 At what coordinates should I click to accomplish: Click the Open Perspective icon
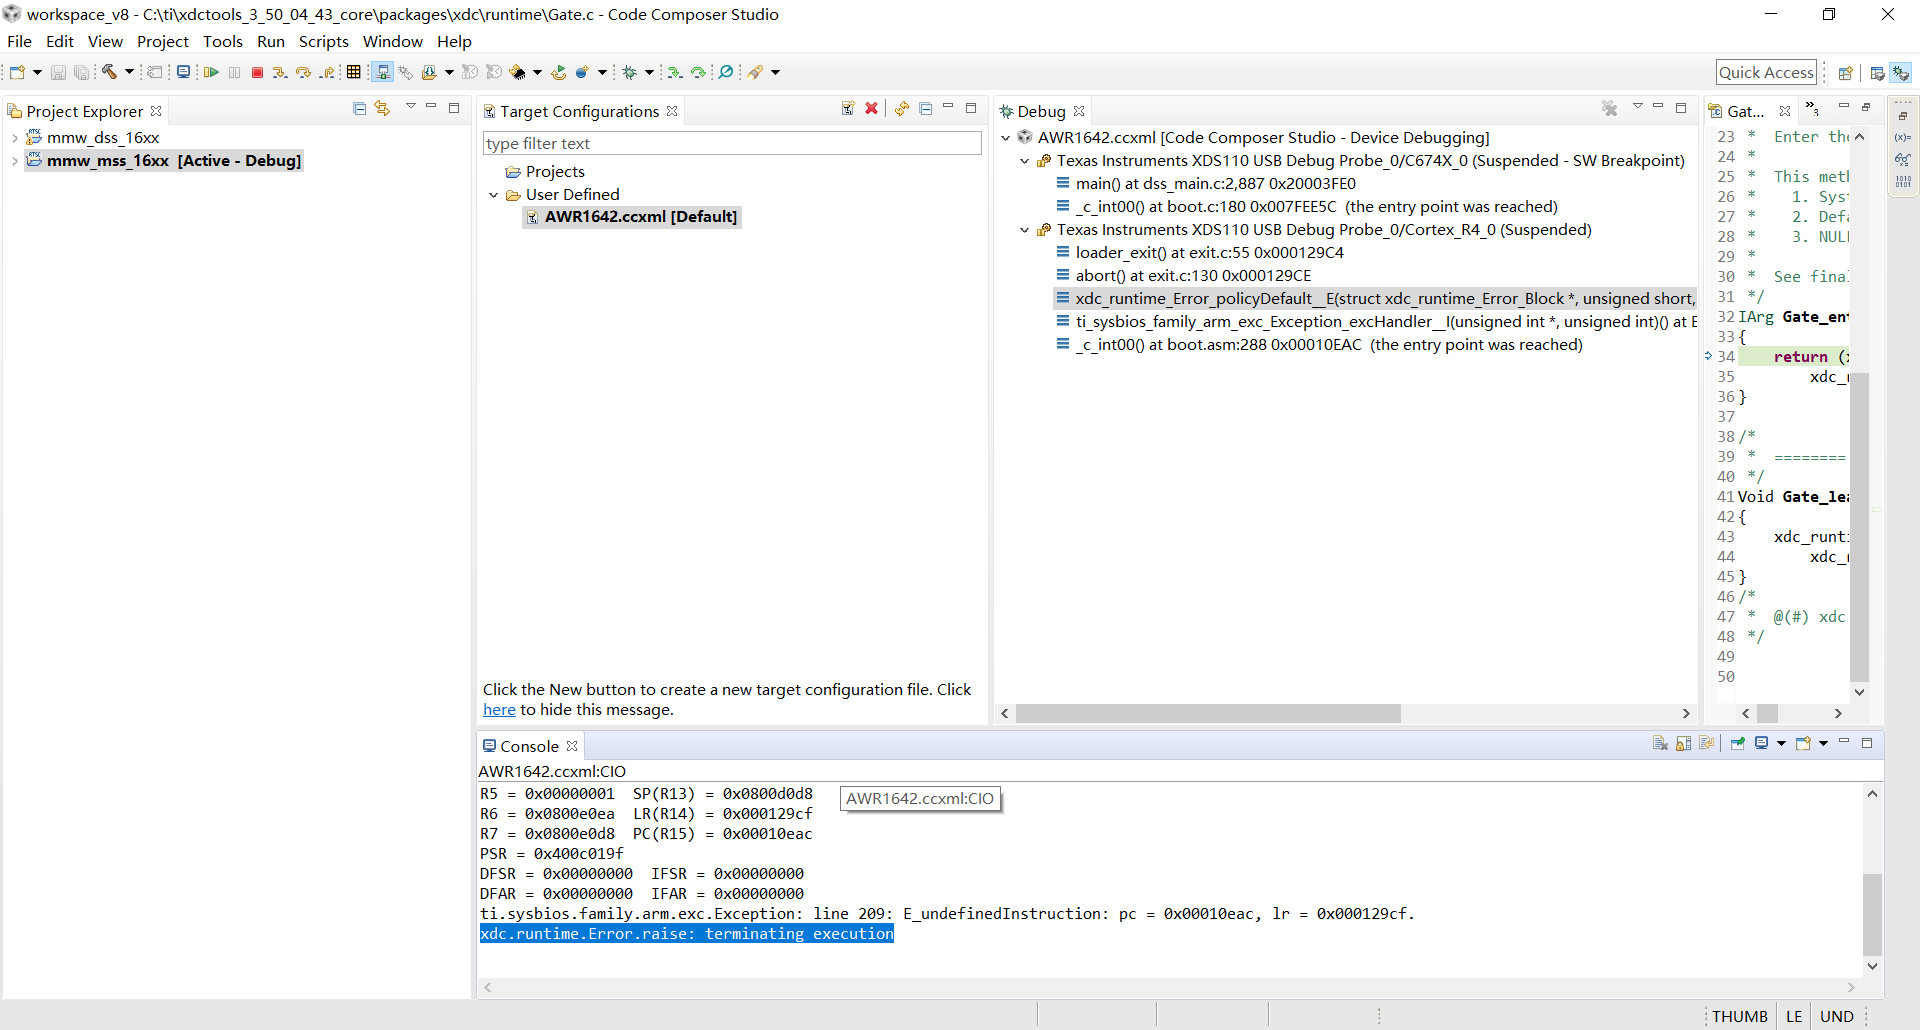1845,72
